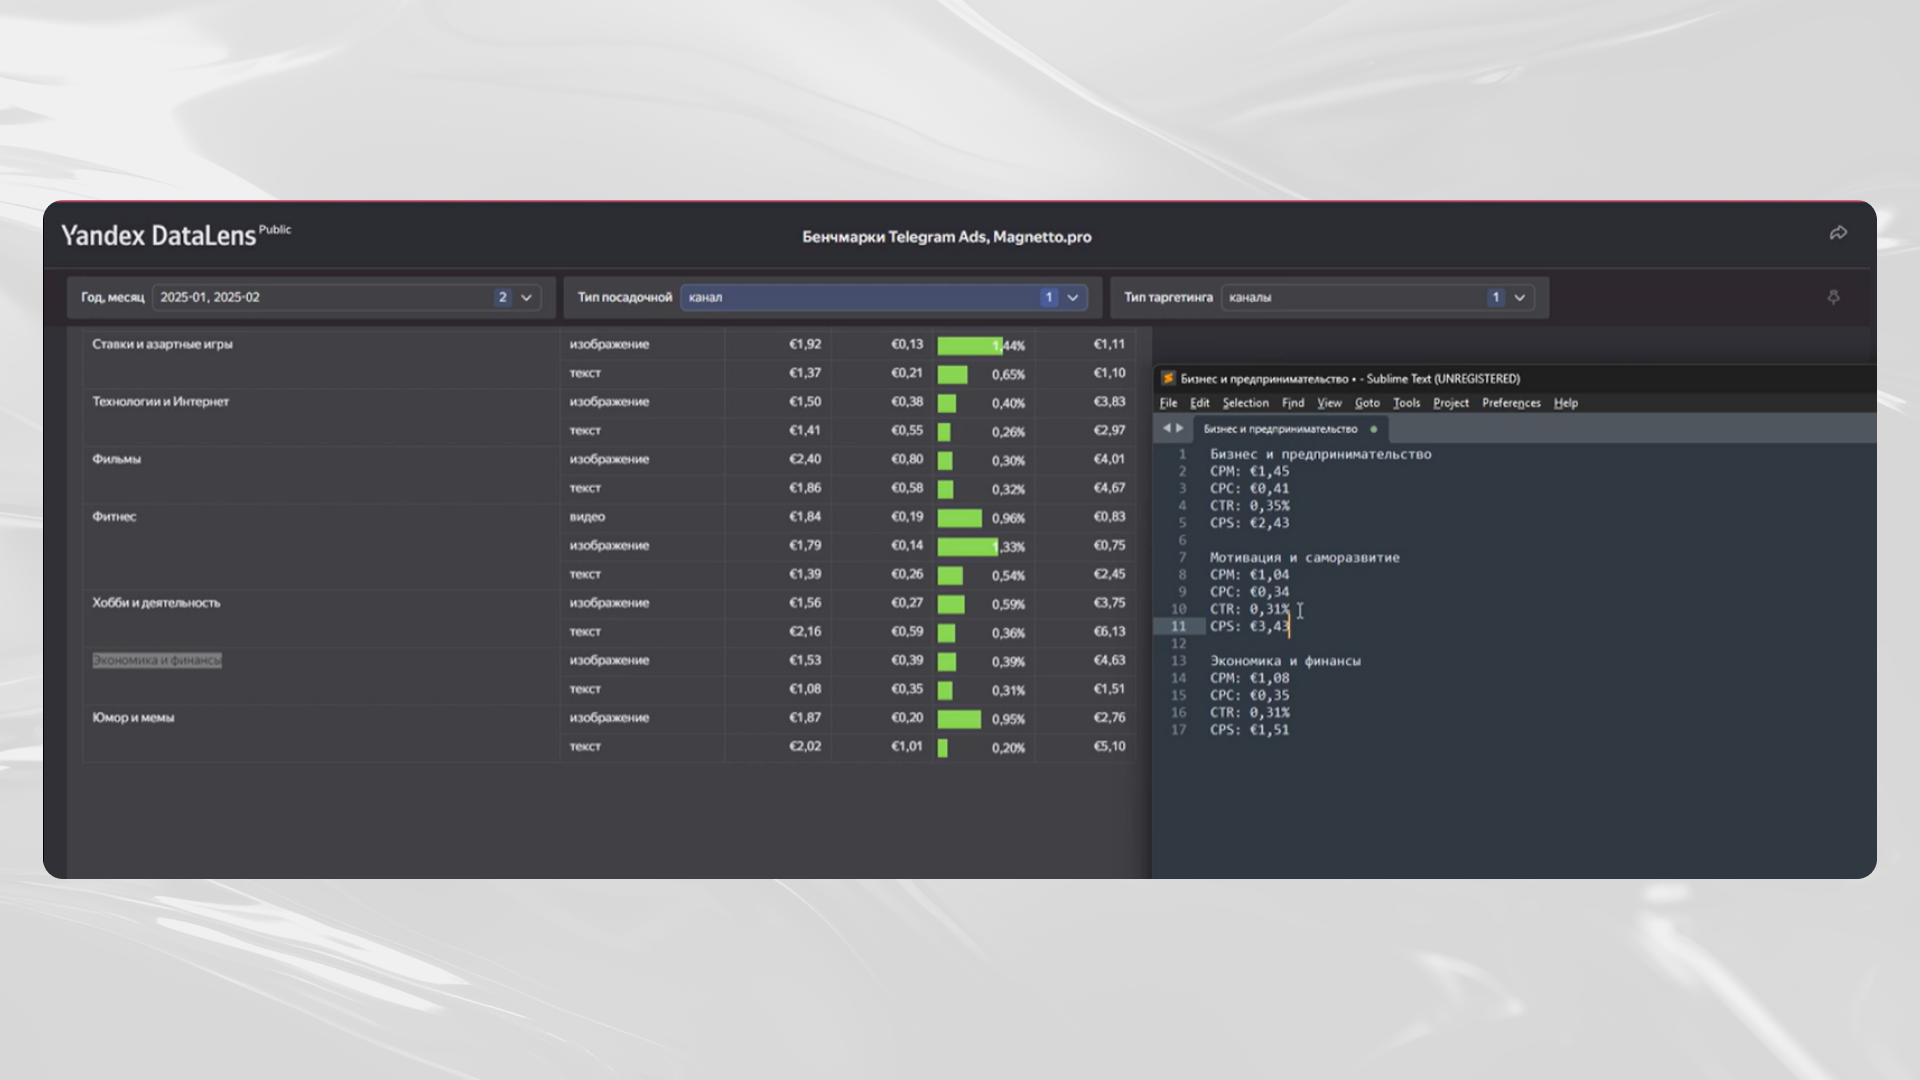Screen dimensions: 1920x1080
Task: Click line 1 Бизнес и предпринимательство in editor
Action: click(x=1320, y=454)
